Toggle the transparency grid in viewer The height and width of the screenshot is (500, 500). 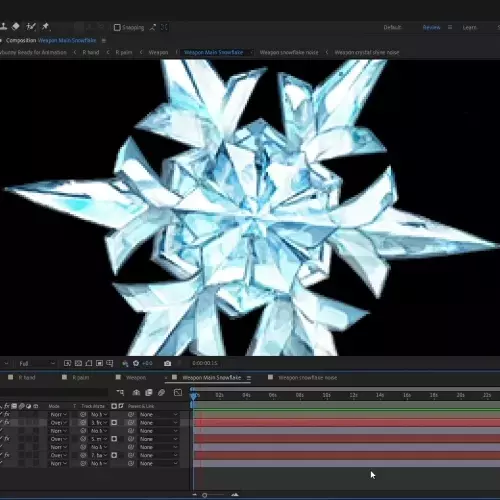78,363
